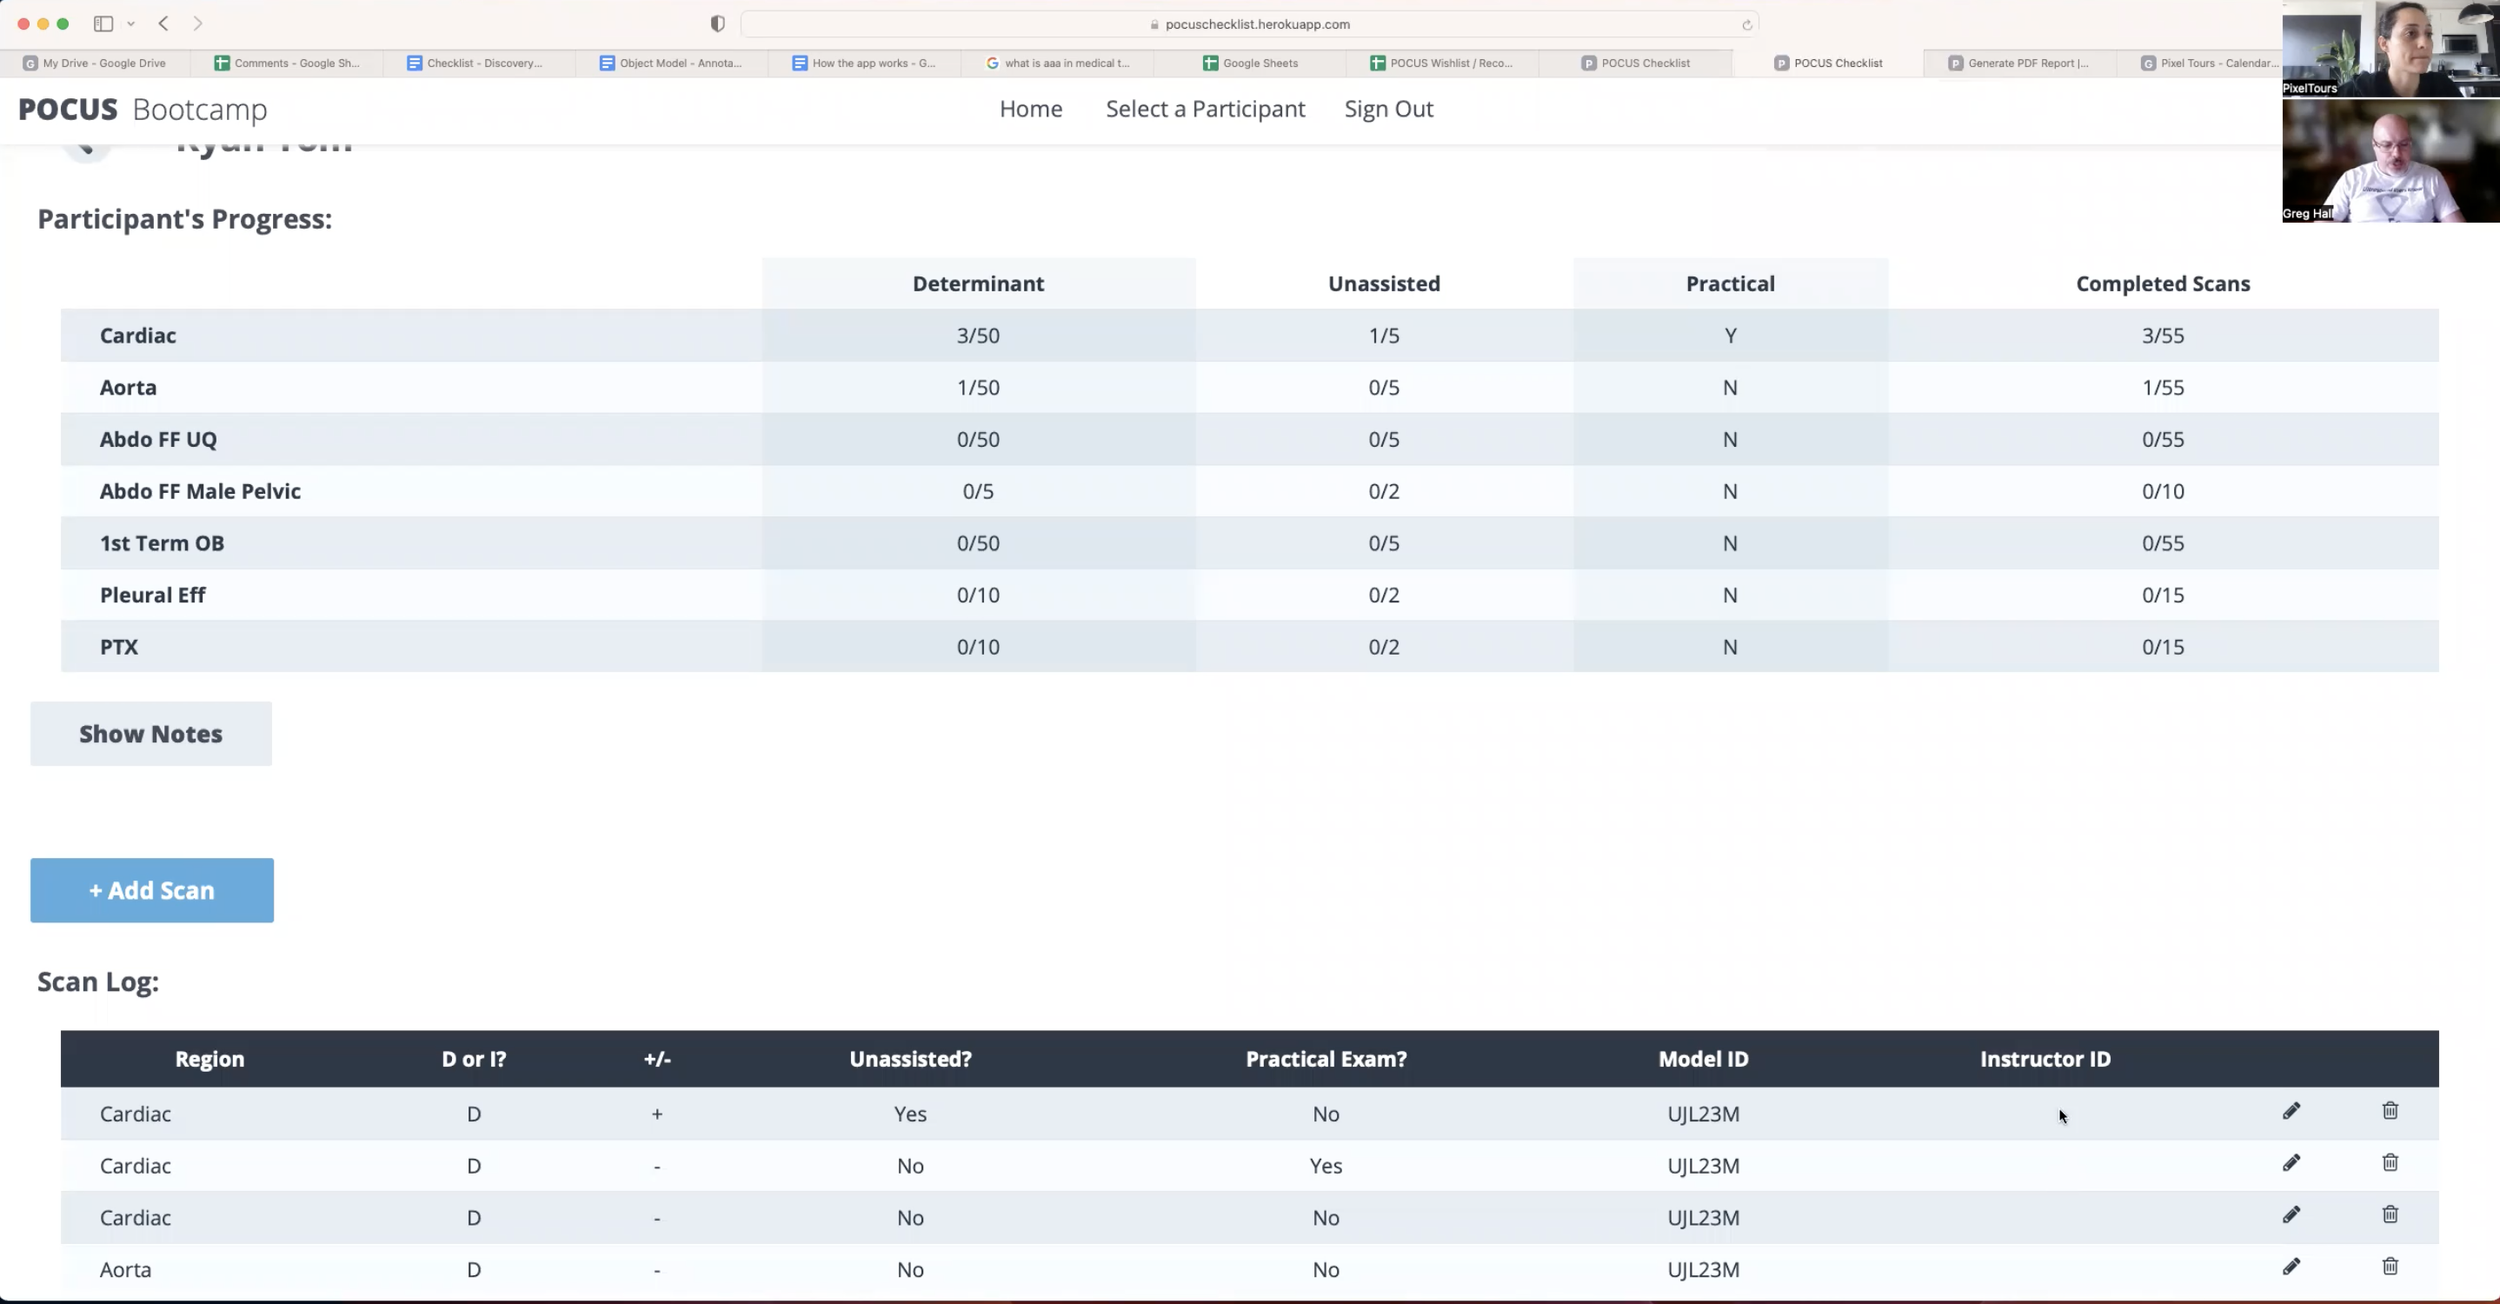This screenshot has width=2500, height=1304.
Task: Edit the first Cardiac scan entry
Action: point(2291,1111)
